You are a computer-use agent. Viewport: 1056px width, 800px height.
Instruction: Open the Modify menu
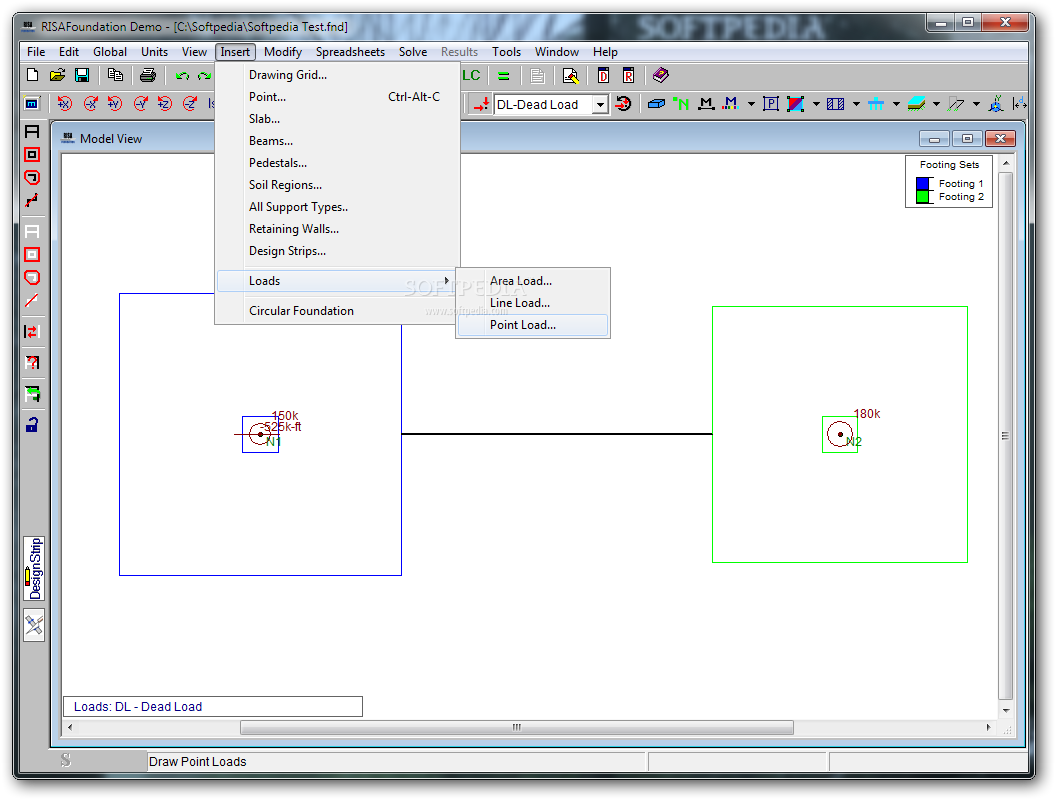(283, 52)
